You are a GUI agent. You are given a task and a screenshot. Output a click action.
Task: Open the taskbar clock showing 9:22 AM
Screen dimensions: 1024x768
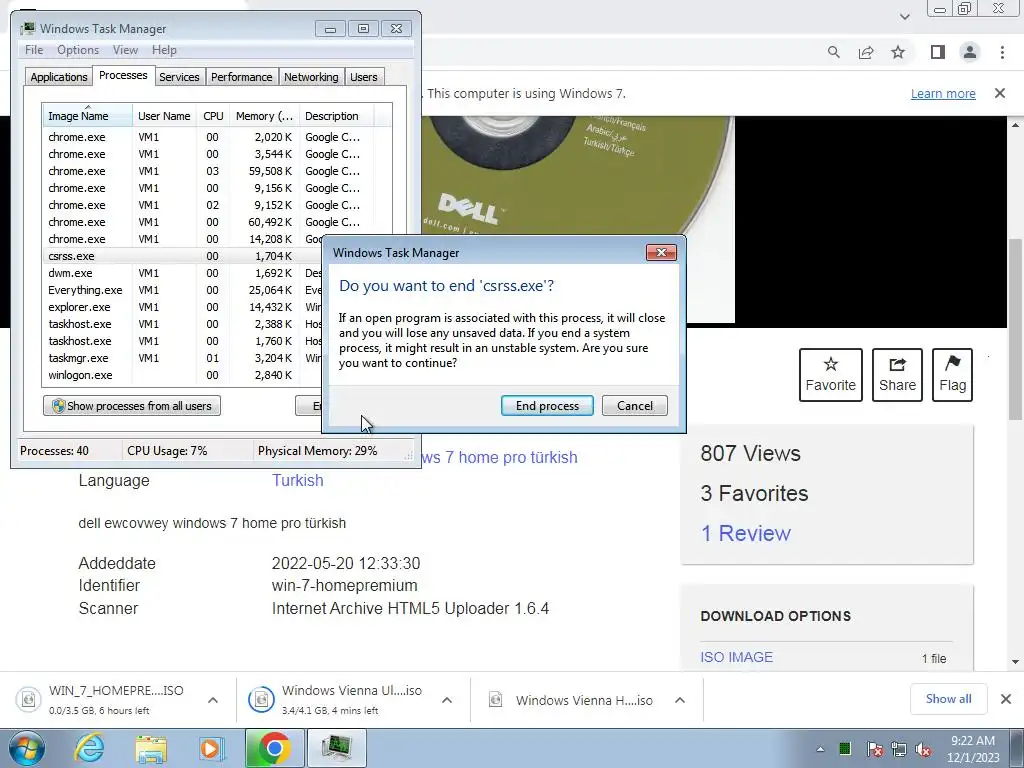click(973, 748)
